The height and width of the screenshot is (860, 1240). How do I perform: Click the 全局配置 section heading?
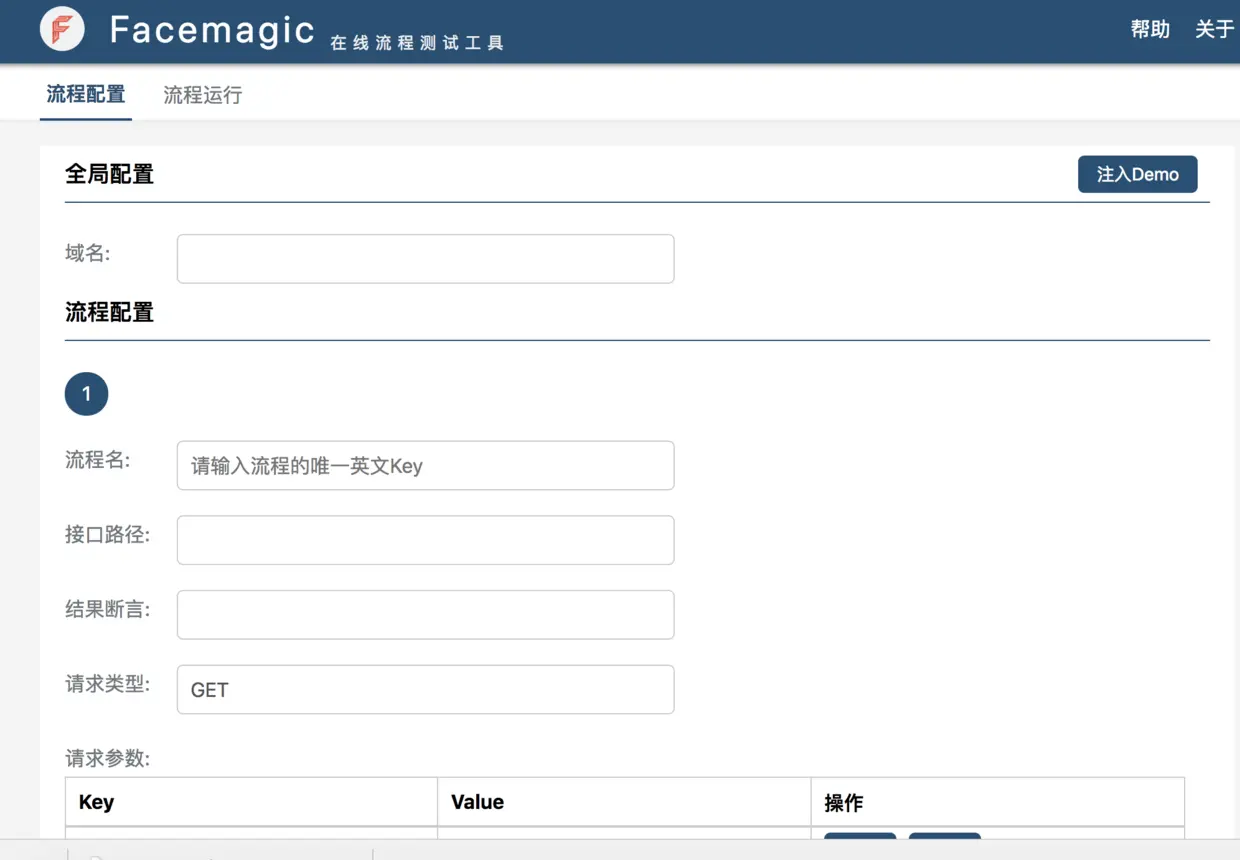click(110, 174)
